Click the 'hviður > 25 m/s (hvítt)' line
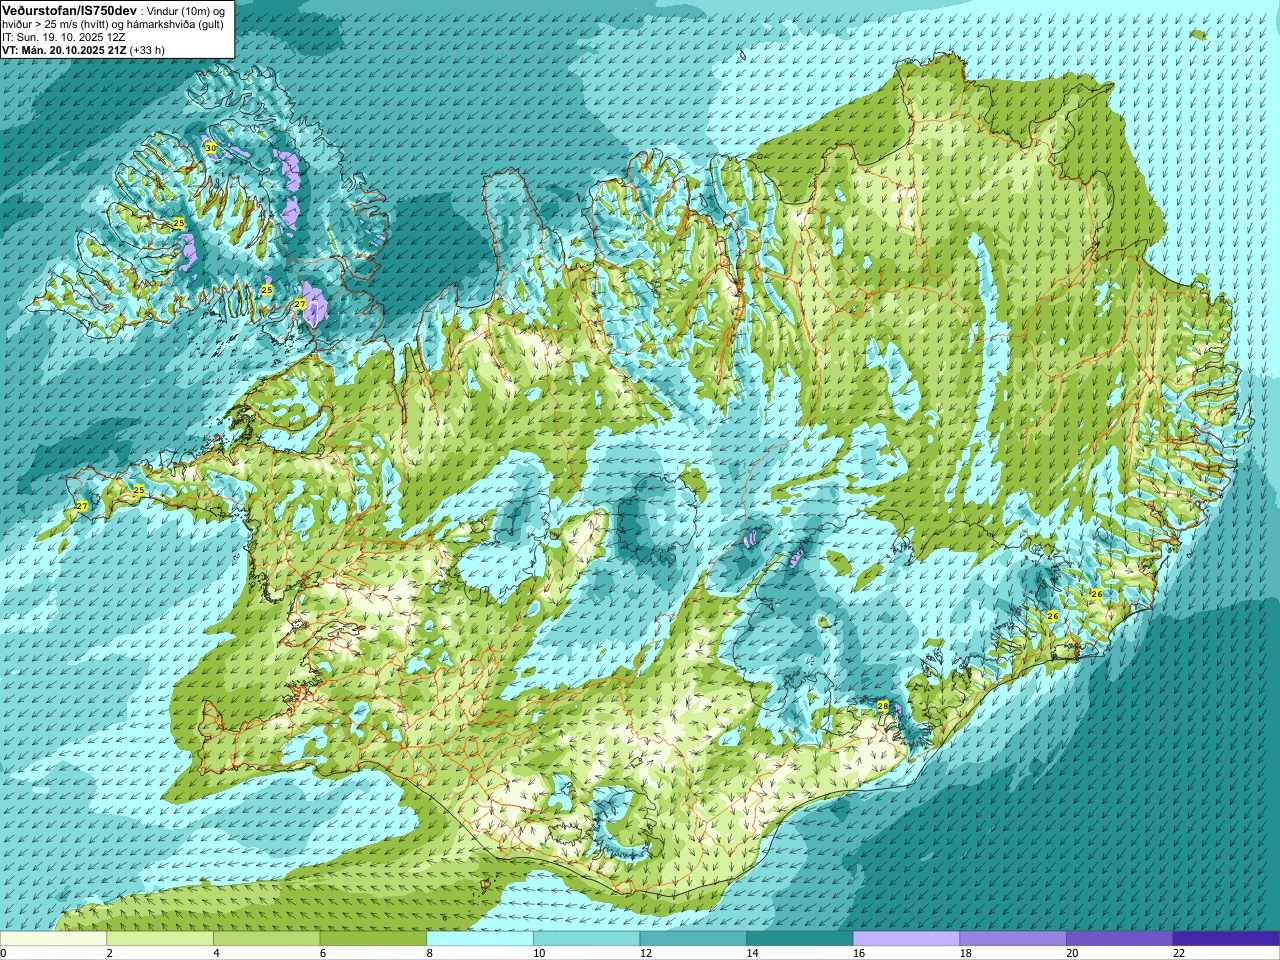Image resolution: width=1280 pixels, height=960 pixels. [x=54, y=23]
